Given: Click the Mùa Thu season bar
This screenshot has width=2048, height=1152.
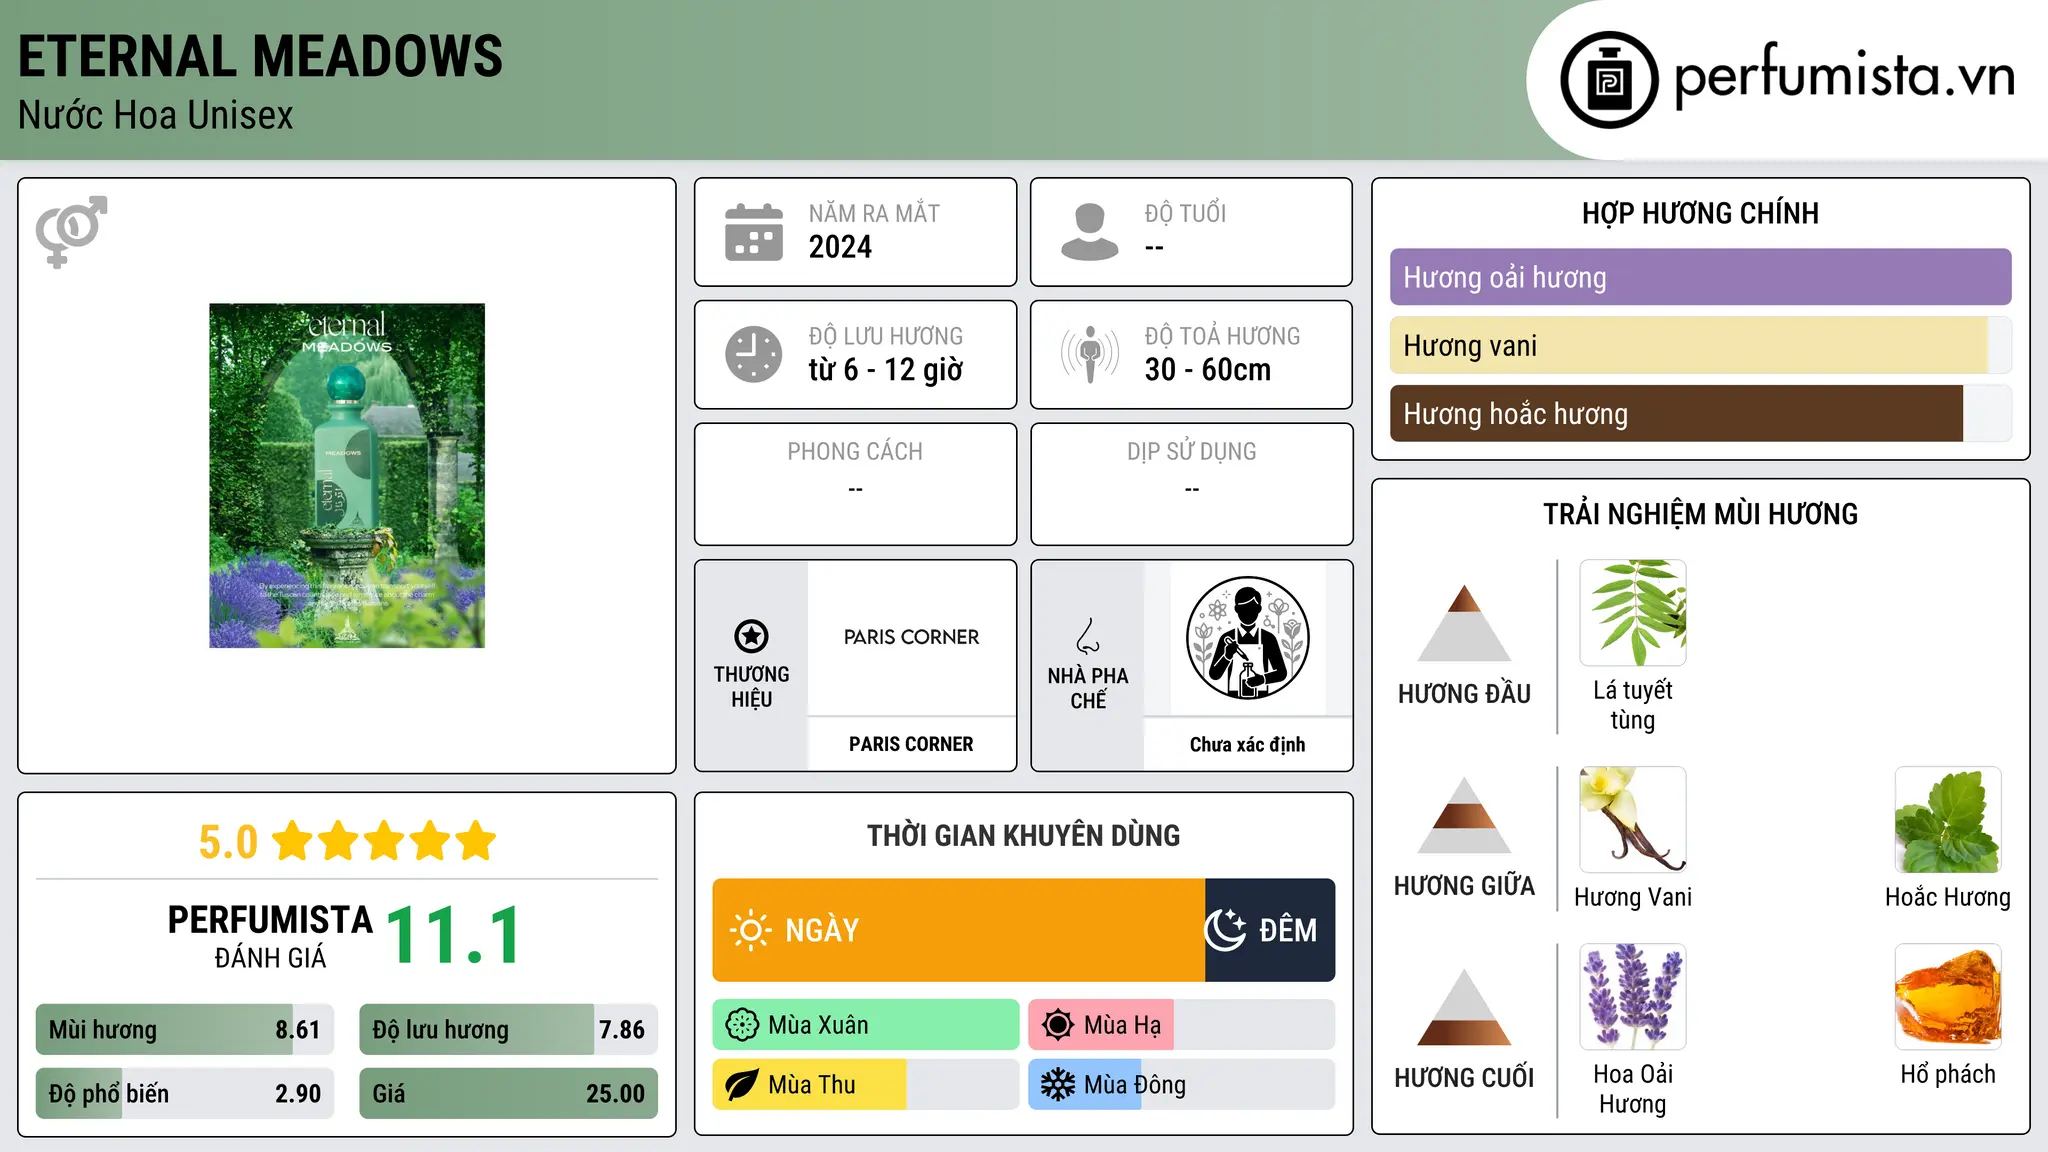Looking at the screenshot, I should click(866, 1085).
